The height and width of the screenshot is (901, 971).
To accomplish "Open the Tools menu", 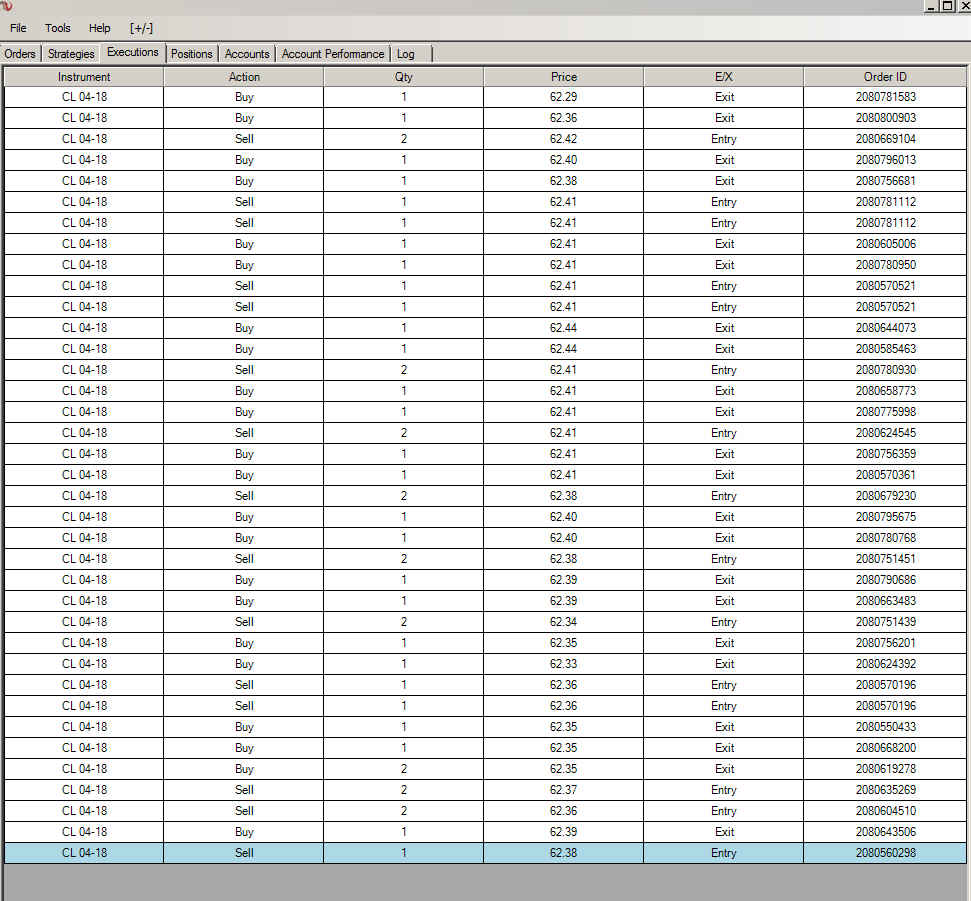I will 58,28.
